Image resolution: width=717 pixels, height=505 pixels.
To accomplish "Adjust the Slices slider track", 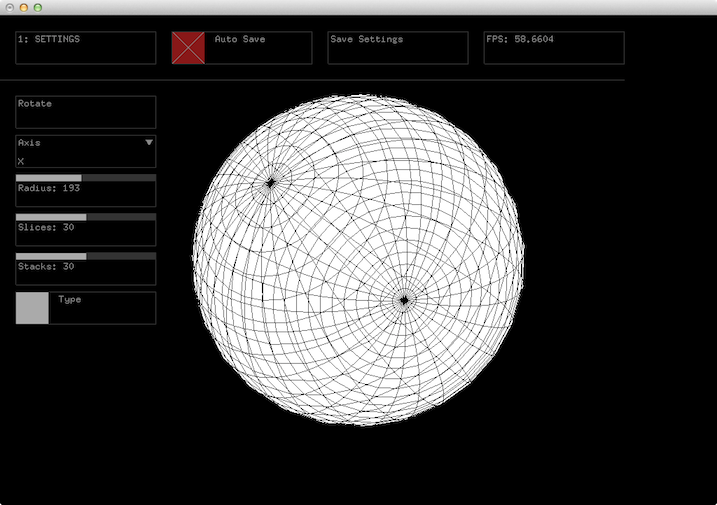I will (85, 217).
